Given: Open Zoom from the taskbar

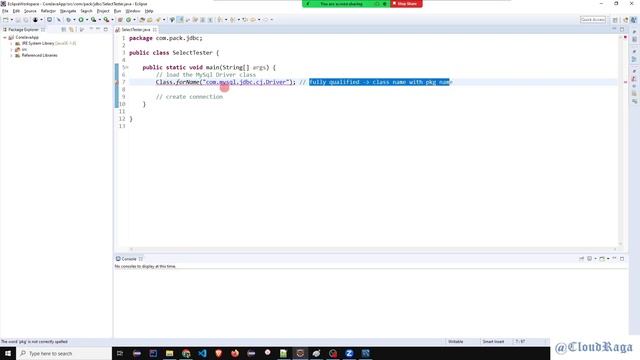Looking at the screenshot, I should pos(349,353).
